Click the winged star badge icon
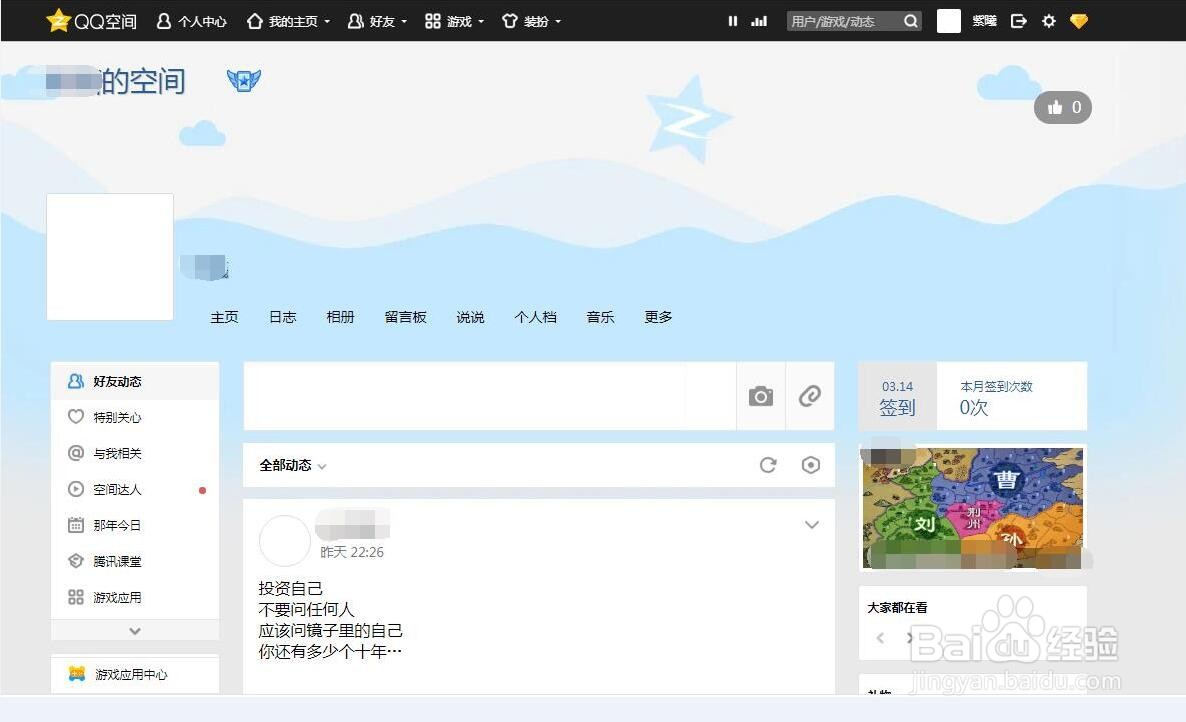1186x722 pixels. point(244,80)
